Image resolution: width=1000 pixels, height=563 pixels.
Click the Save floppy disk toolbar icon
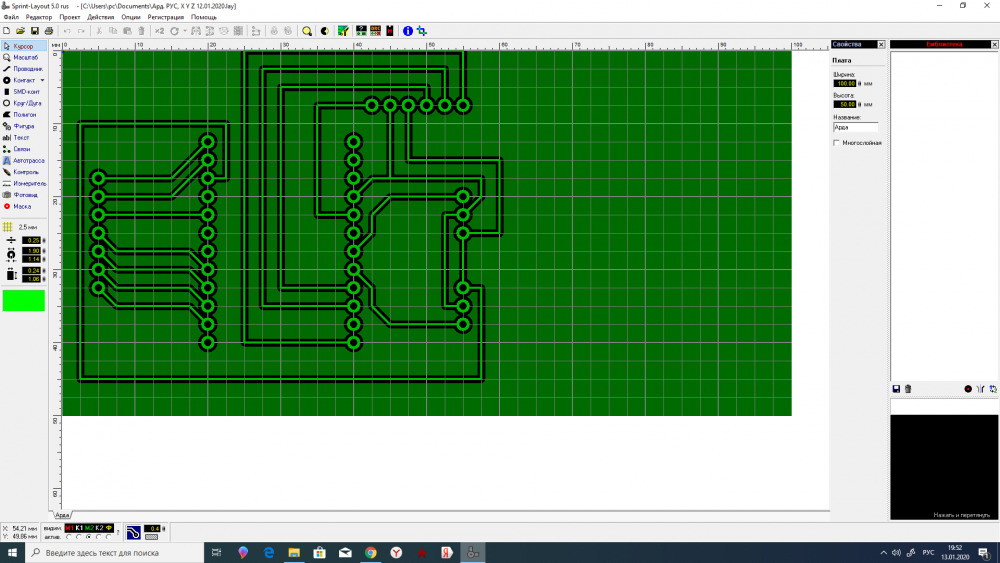(x=35, y=31)
